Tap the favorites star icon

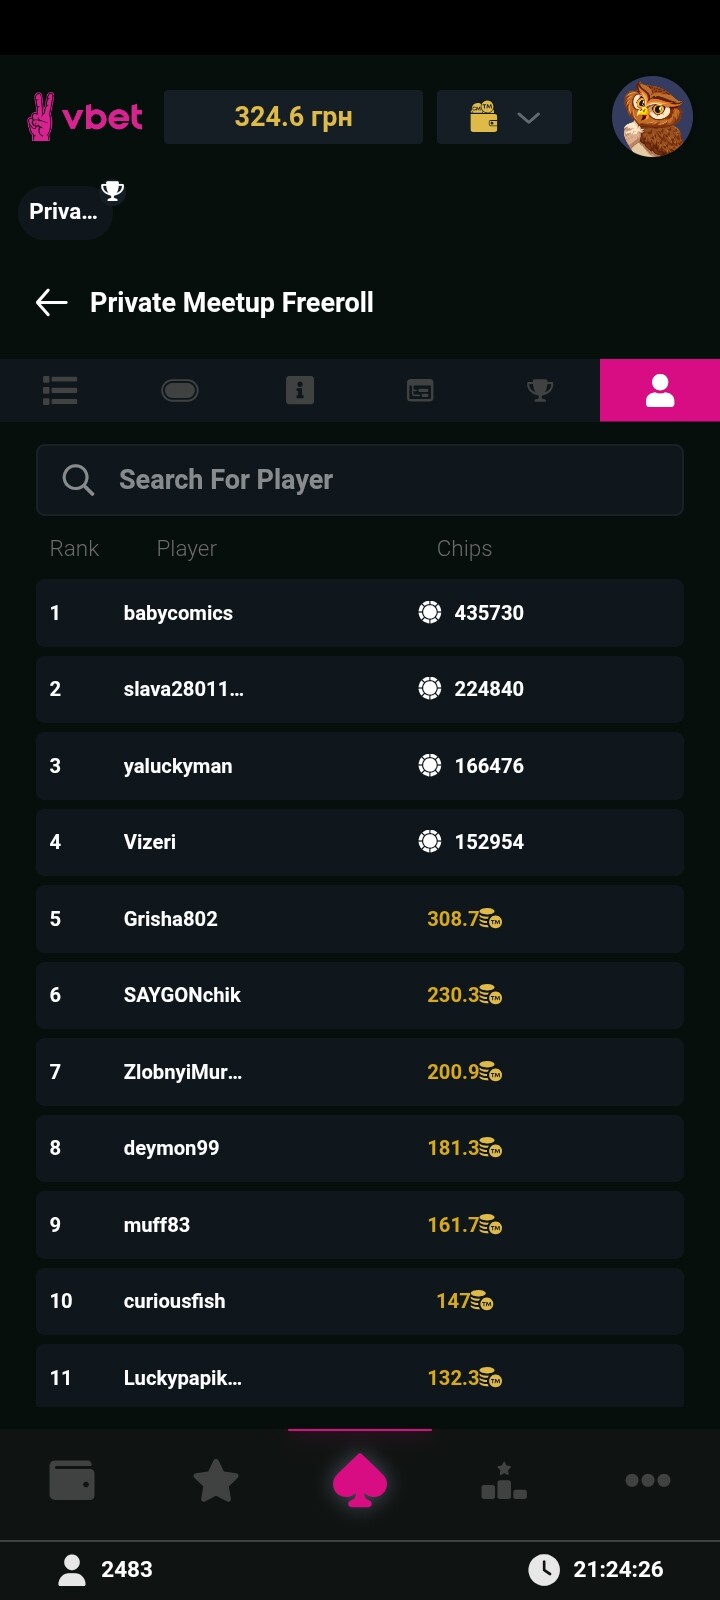click(x=216, y=1480)
